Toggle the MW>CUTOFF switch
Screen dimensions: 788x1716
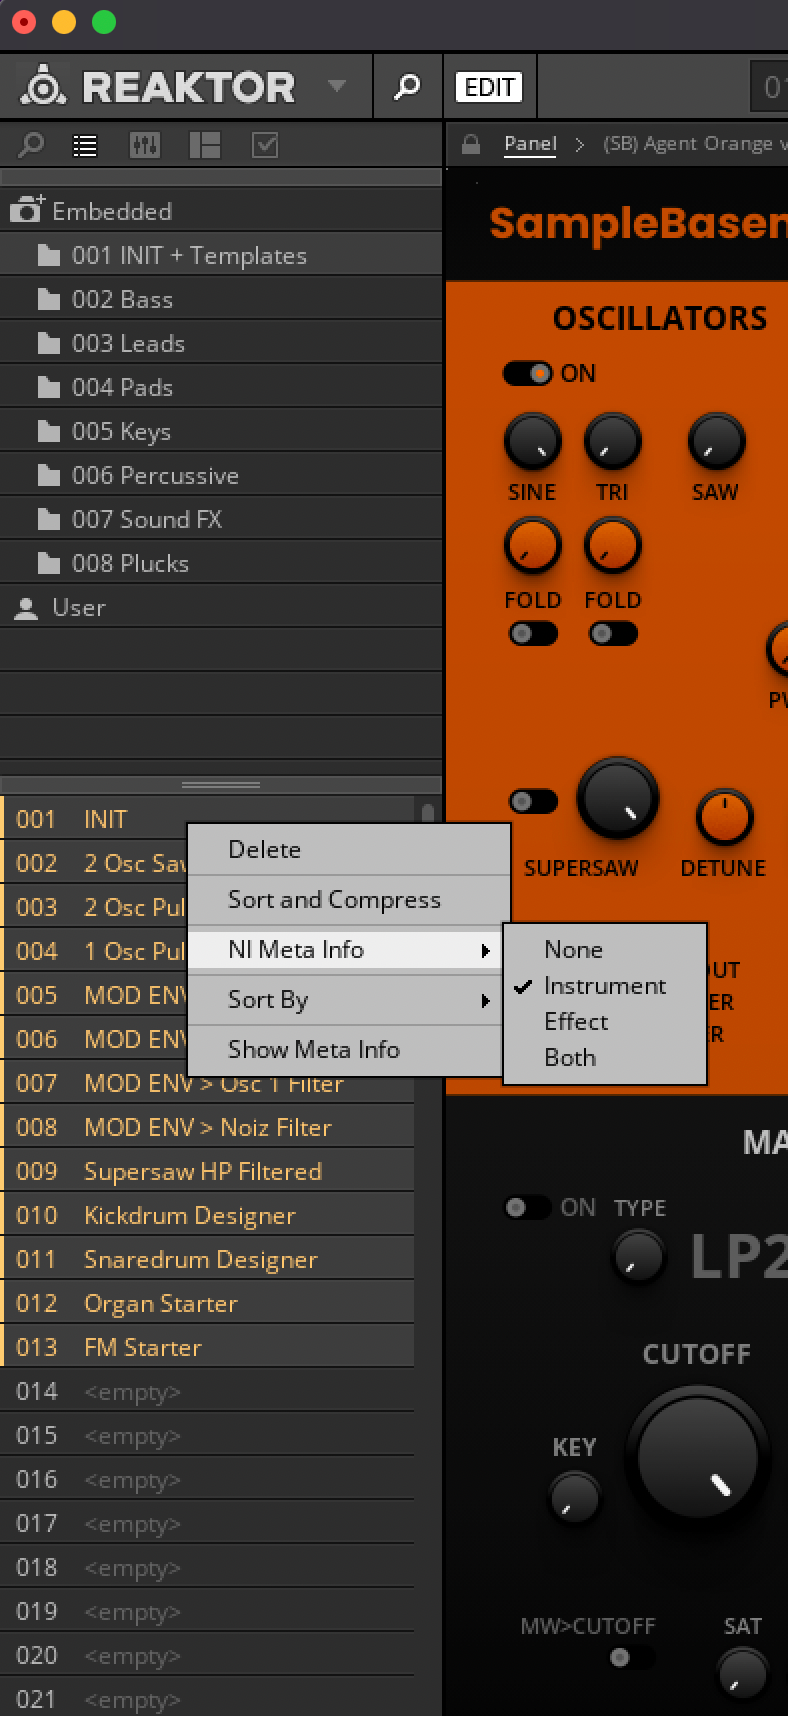[631, 1658]
